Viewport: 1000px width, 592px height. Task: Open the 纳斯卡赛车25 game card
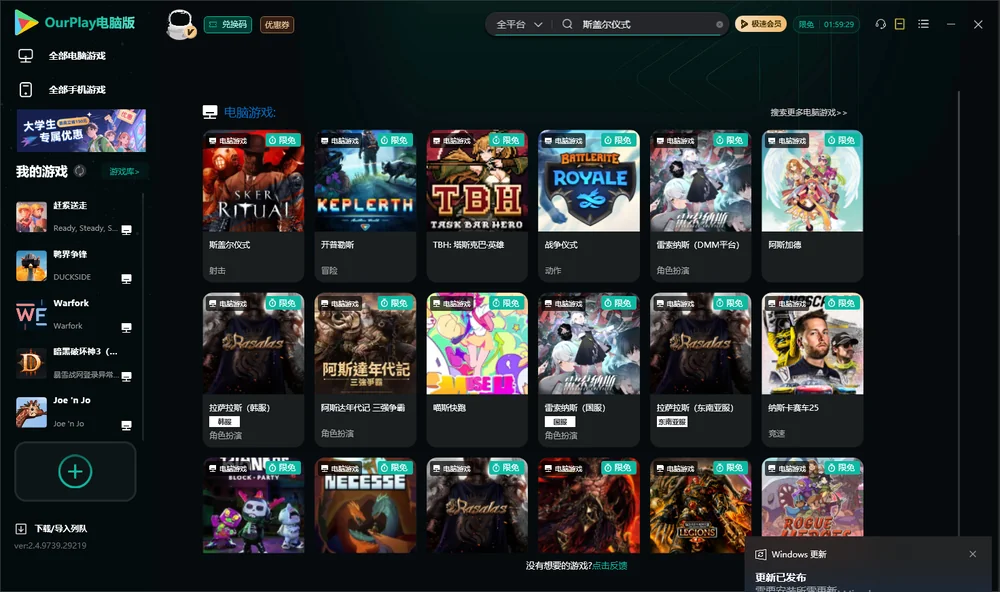click(812, 369)
